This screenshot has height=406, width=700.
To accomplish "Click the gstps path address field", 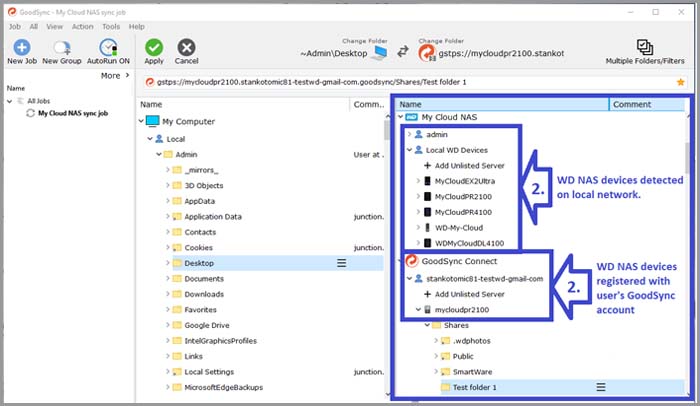I will pyautogui.click(x=400, y=82).
